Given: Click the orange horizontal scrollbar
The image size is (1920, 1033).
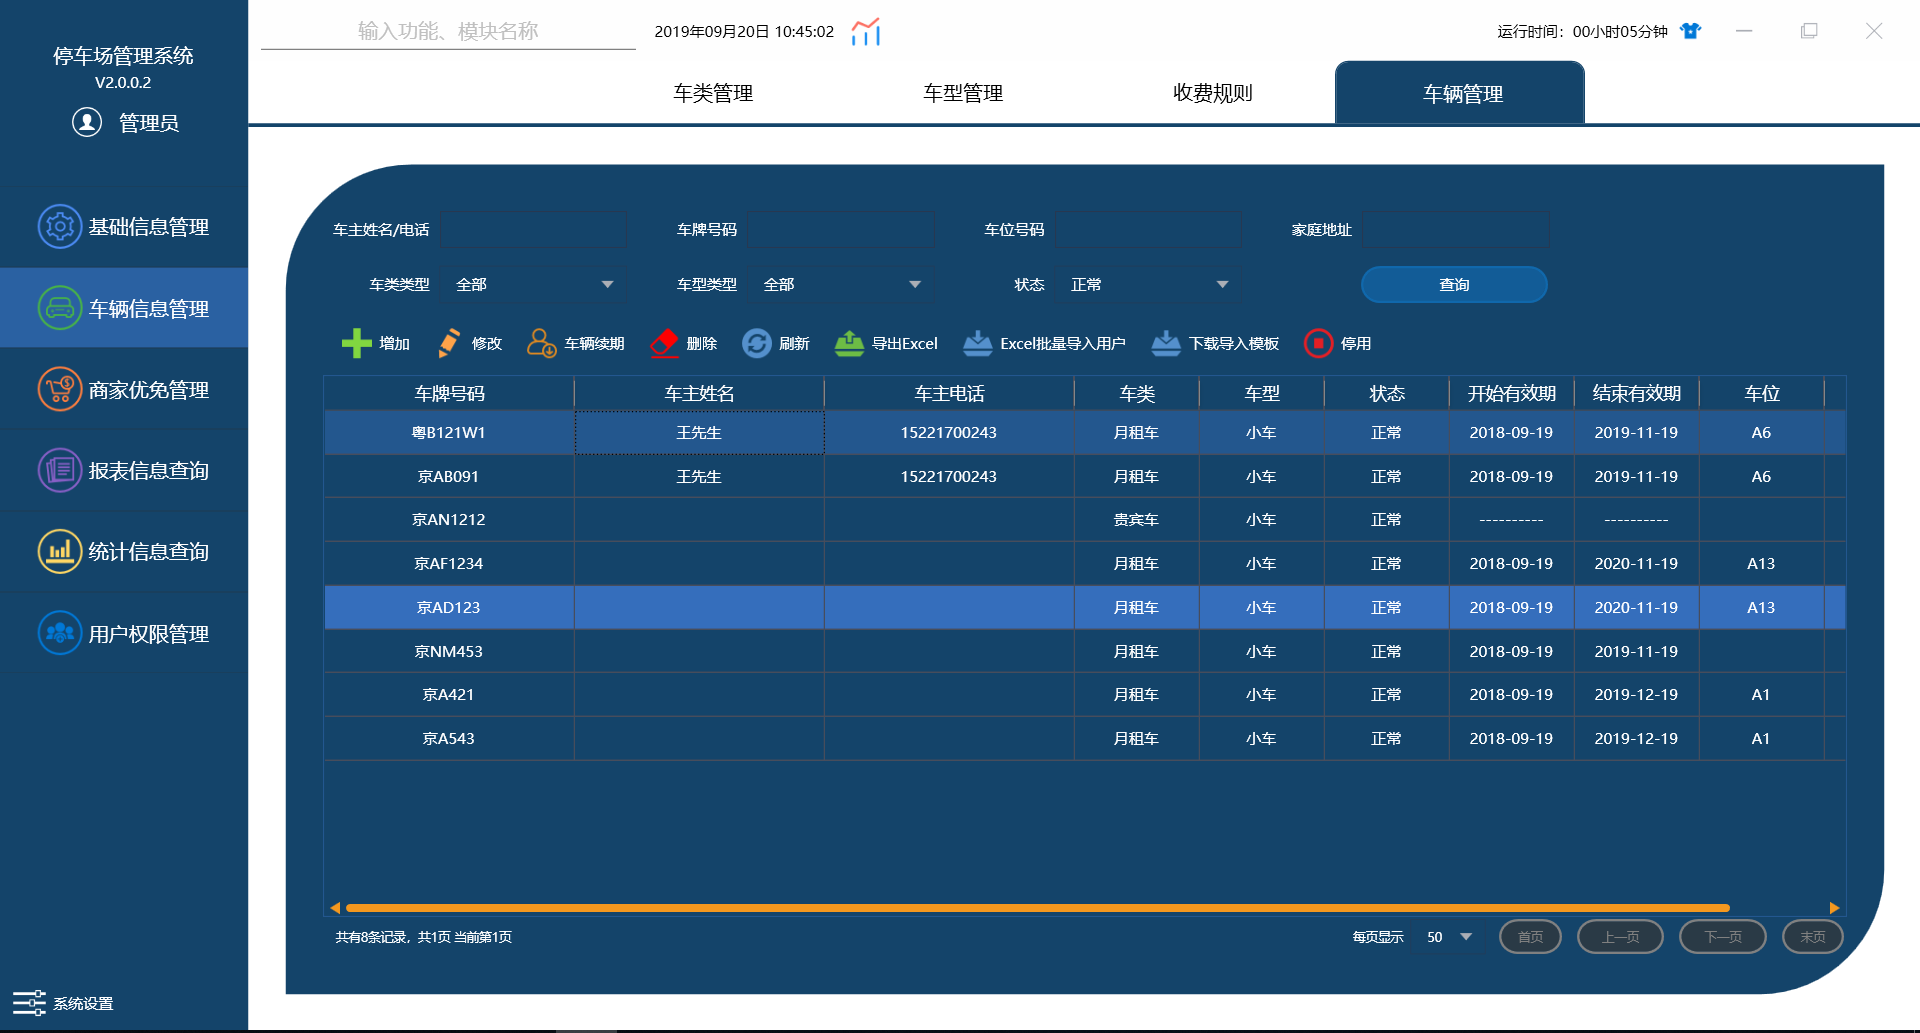Looking at the screenshot, I should point(1038,908).
